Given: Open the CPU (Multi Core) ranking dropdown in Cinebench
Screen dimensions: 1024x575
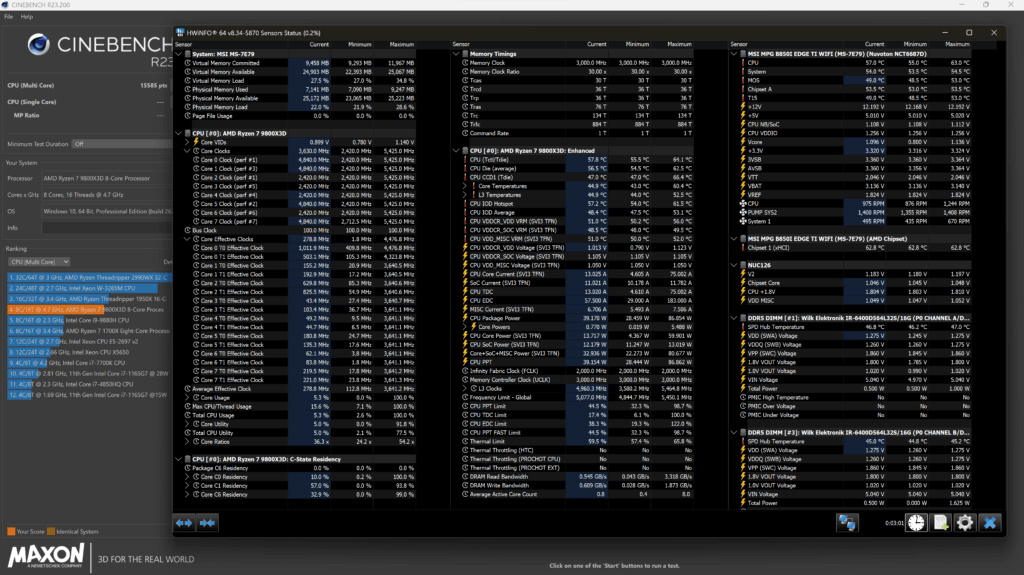Looking at the screenshot, I should (x=39, y=262).
